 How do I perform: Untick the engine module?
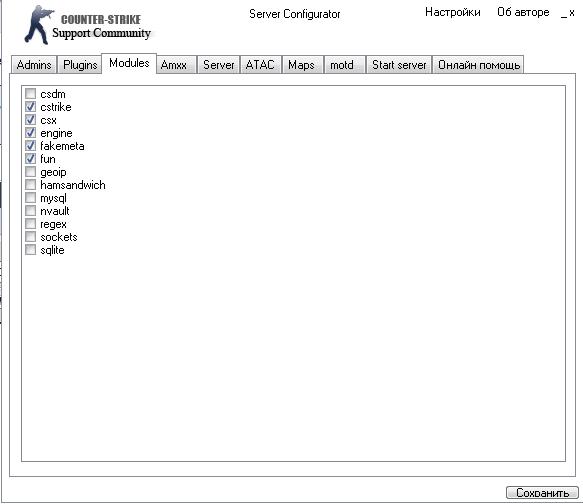[x=30, y=133]
